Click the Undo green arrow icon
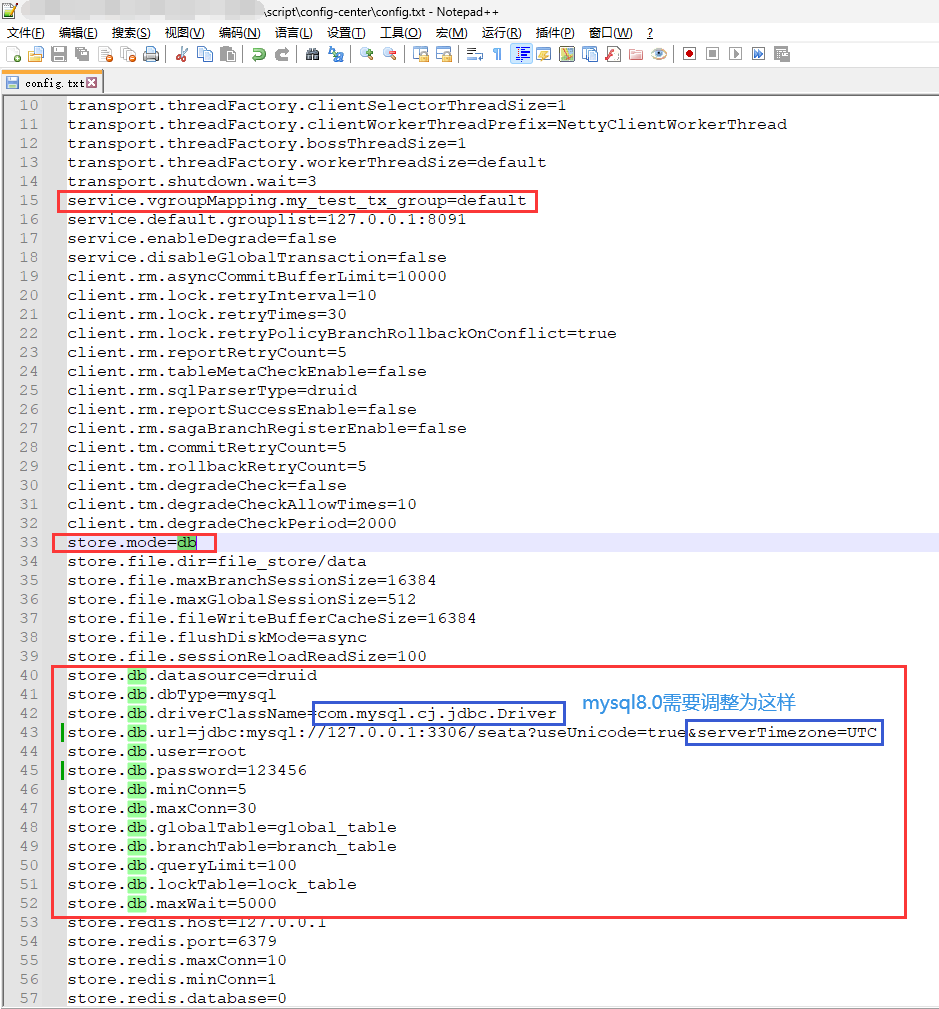Viewport: 939px width, 1009px height. pyautogui.click(x=258, y=54)
